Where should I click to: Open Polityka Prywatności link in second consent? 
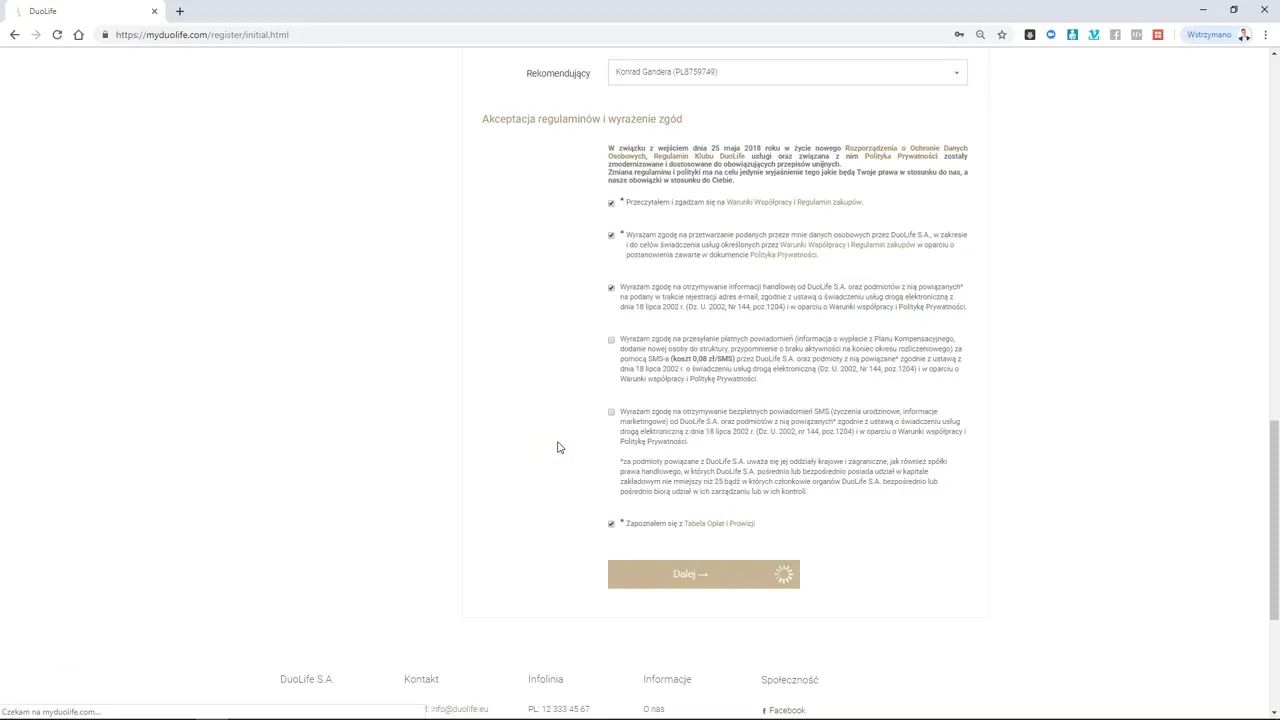click(783, 254)
